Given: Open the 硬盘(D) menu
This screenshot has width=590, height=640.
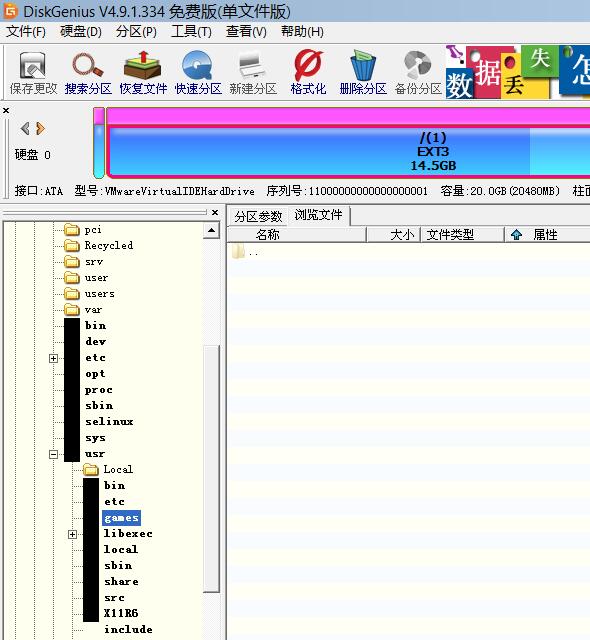Looking at the screenshot, I should click(81, 31).
